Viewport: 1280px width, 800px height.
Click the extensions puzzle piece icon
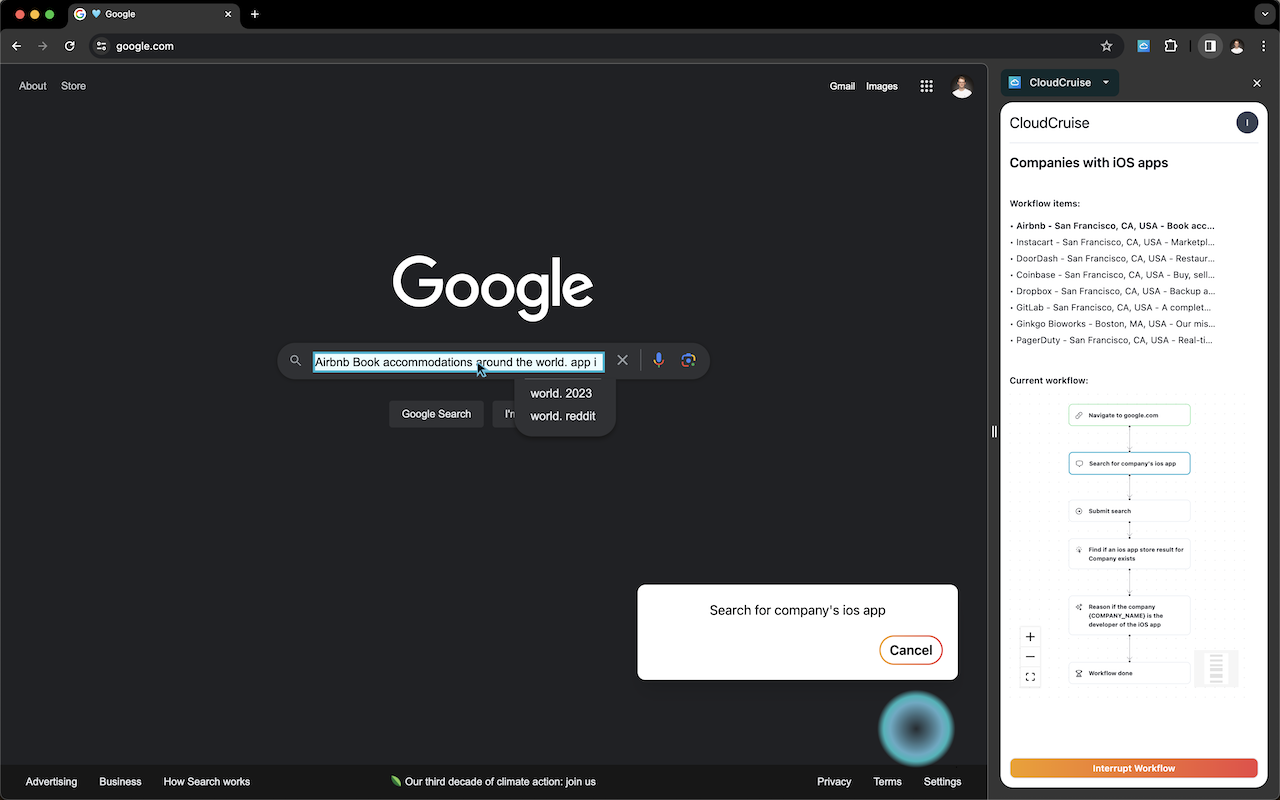(1171, 46)
